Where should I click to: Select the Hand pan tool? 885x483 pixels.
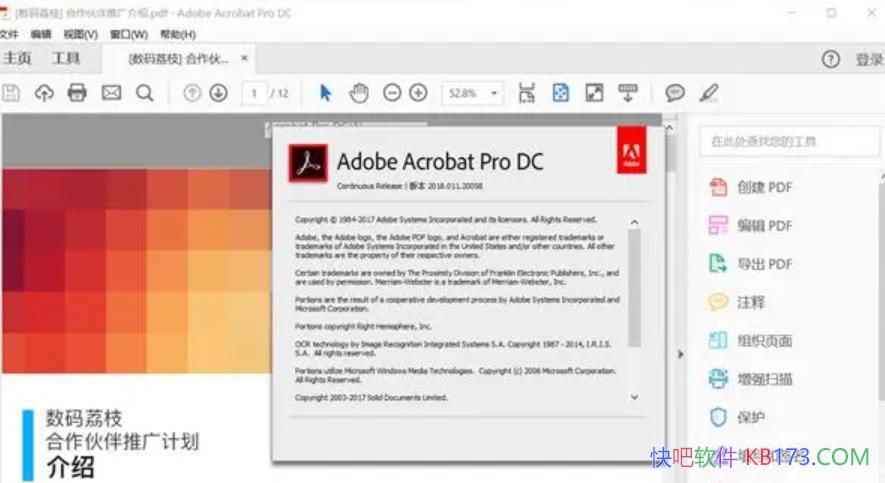click(x=359, y=93)
